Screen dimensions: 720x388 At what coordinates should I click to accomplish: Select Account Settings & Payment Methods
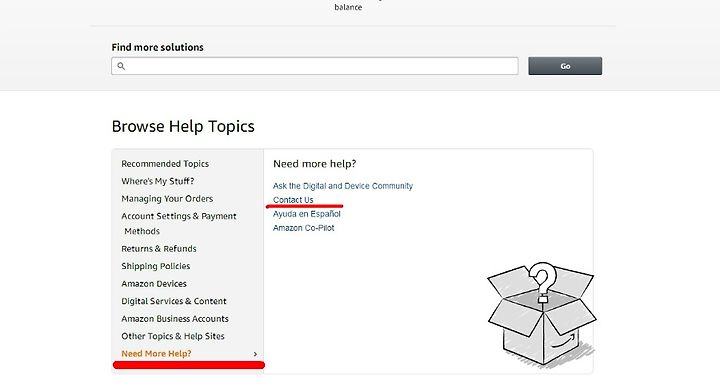coord(179,224)
